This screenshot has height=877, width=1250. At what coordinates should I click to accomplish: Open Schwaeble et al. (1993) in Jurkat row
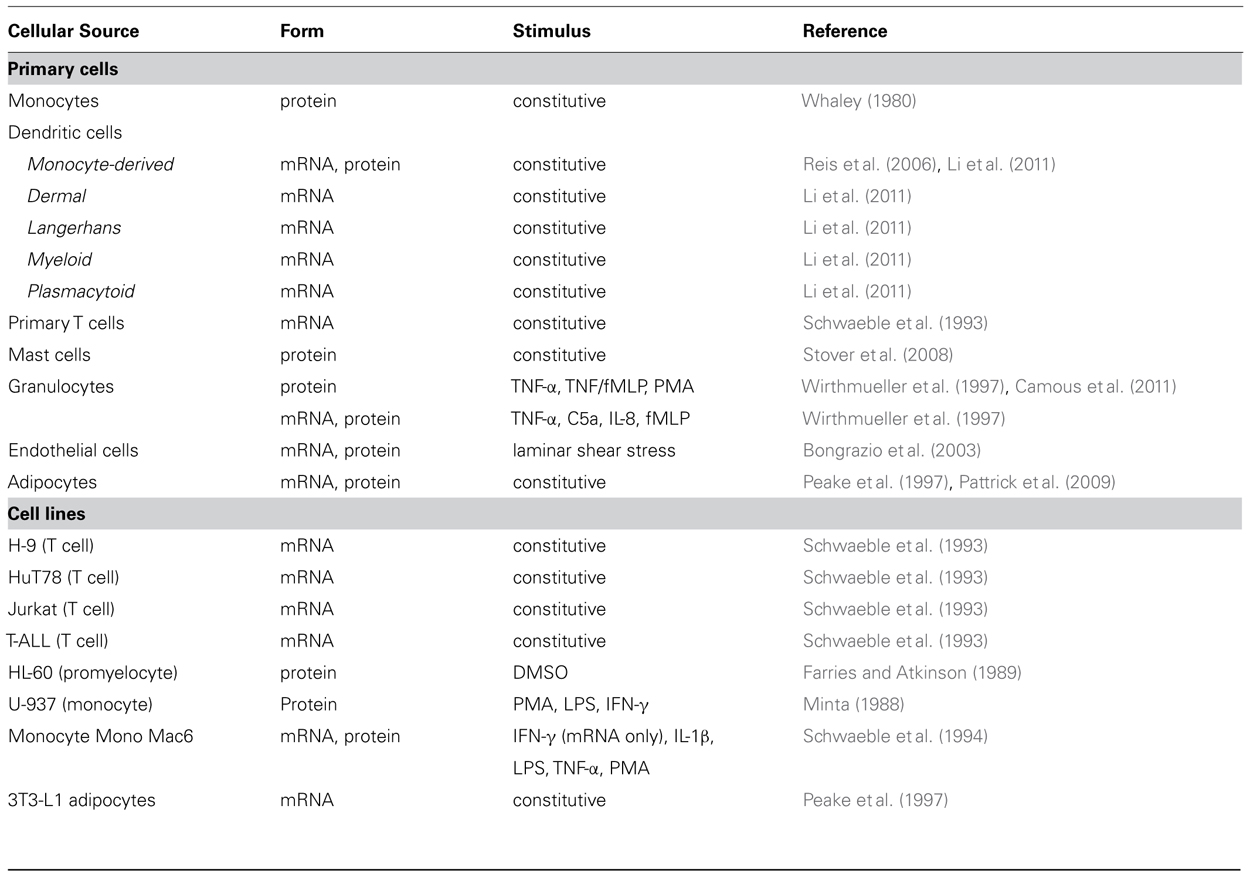point(895,609)
